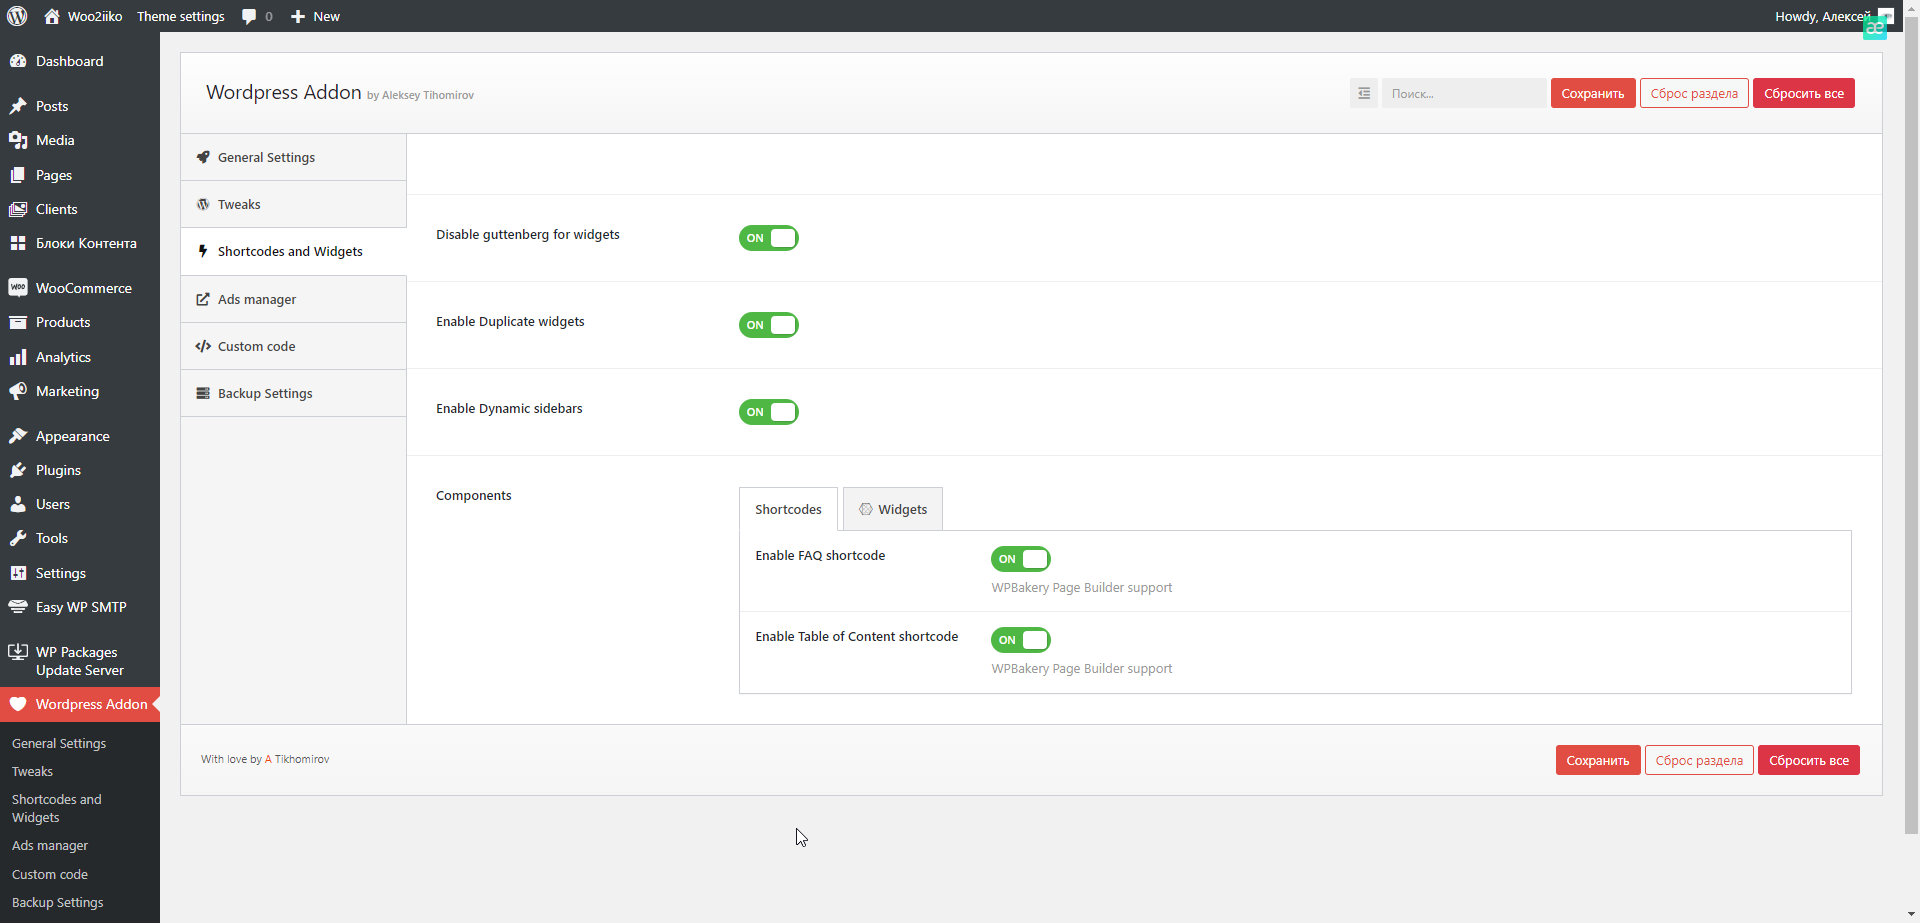This screenshot has height=923, width=1920.
Task: Click the Products box icon
Action: pos(18,322)
